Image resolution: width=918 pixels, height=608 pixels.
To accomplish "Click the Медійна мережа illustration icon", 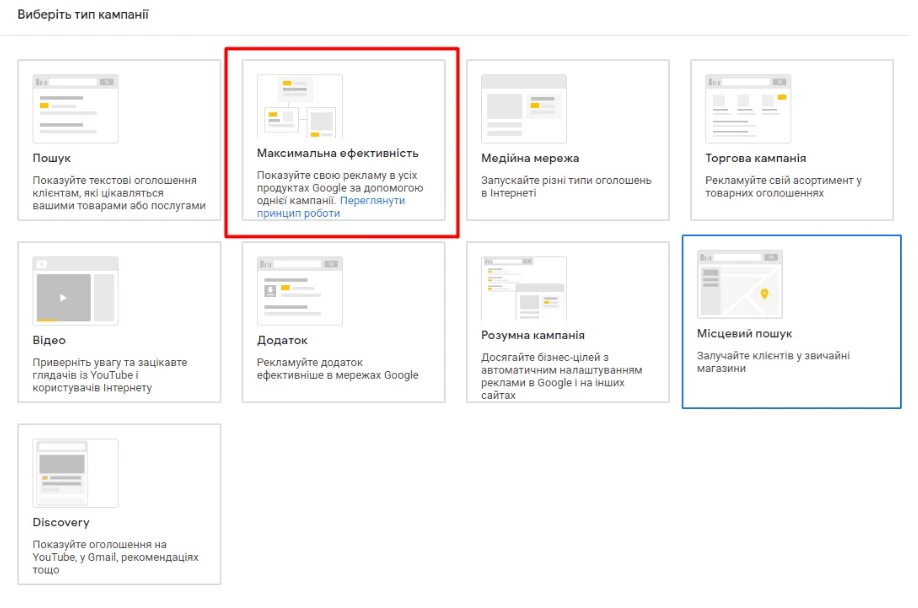I will pos(524,108).
